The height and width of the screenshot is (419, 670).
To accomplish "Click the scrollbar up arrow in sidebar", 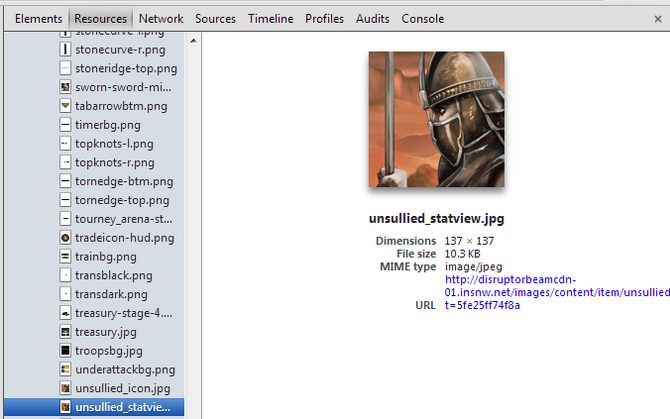I will 193,41.
